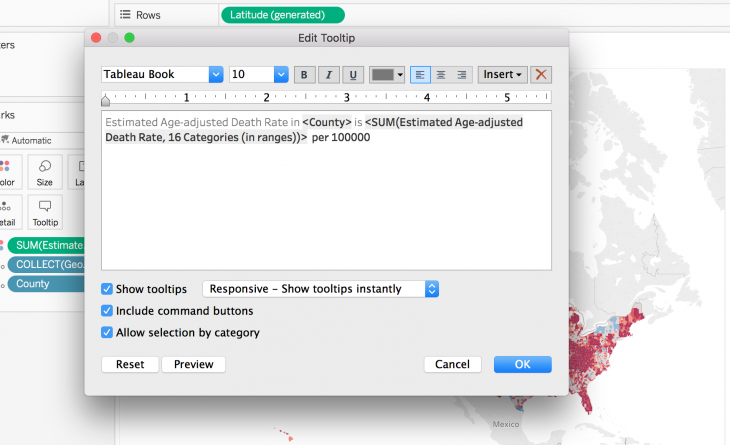
Task: Apply italic formatting in tooltip
Action: coord(328,75)
